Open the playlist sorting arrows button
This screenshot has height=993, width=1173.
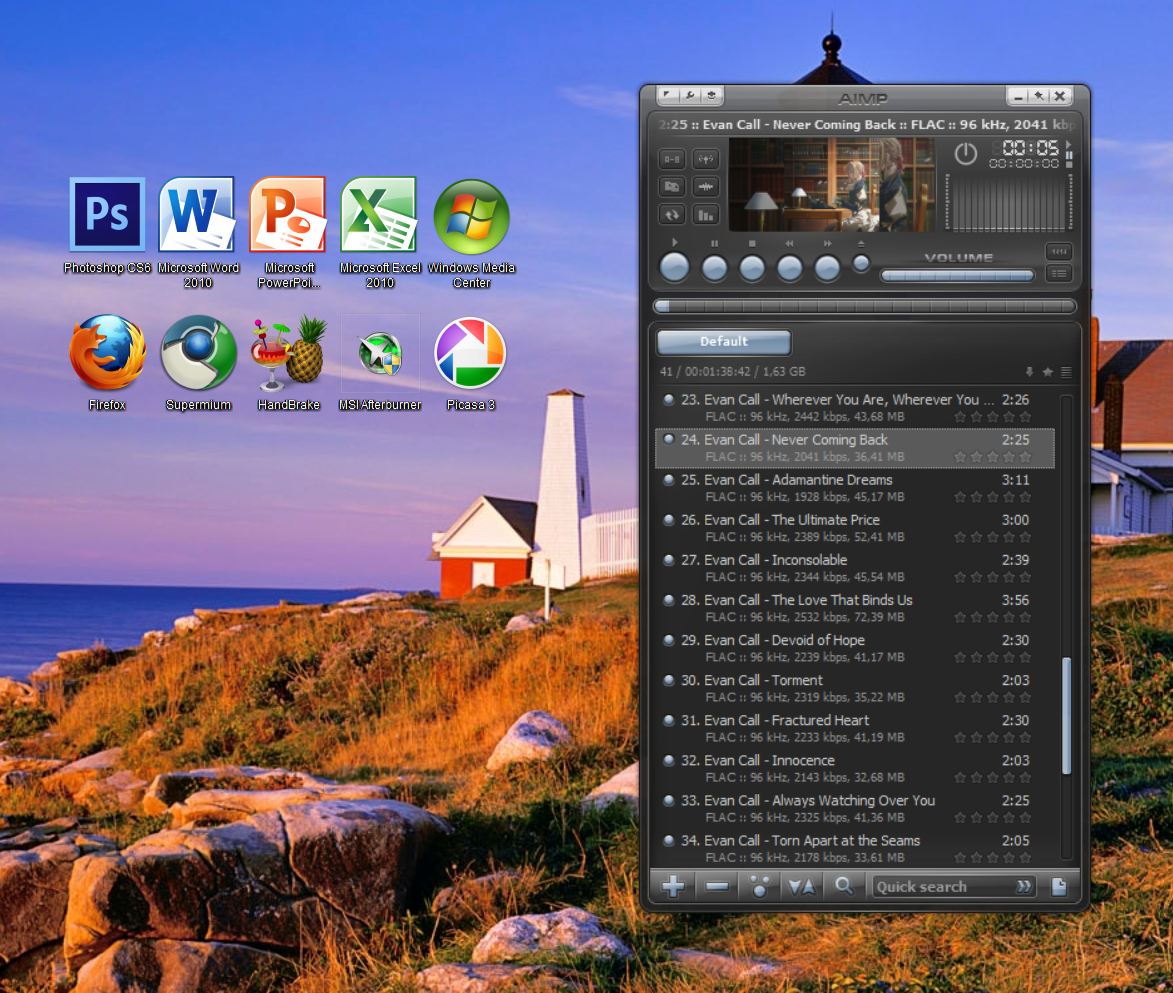point(802,887)
